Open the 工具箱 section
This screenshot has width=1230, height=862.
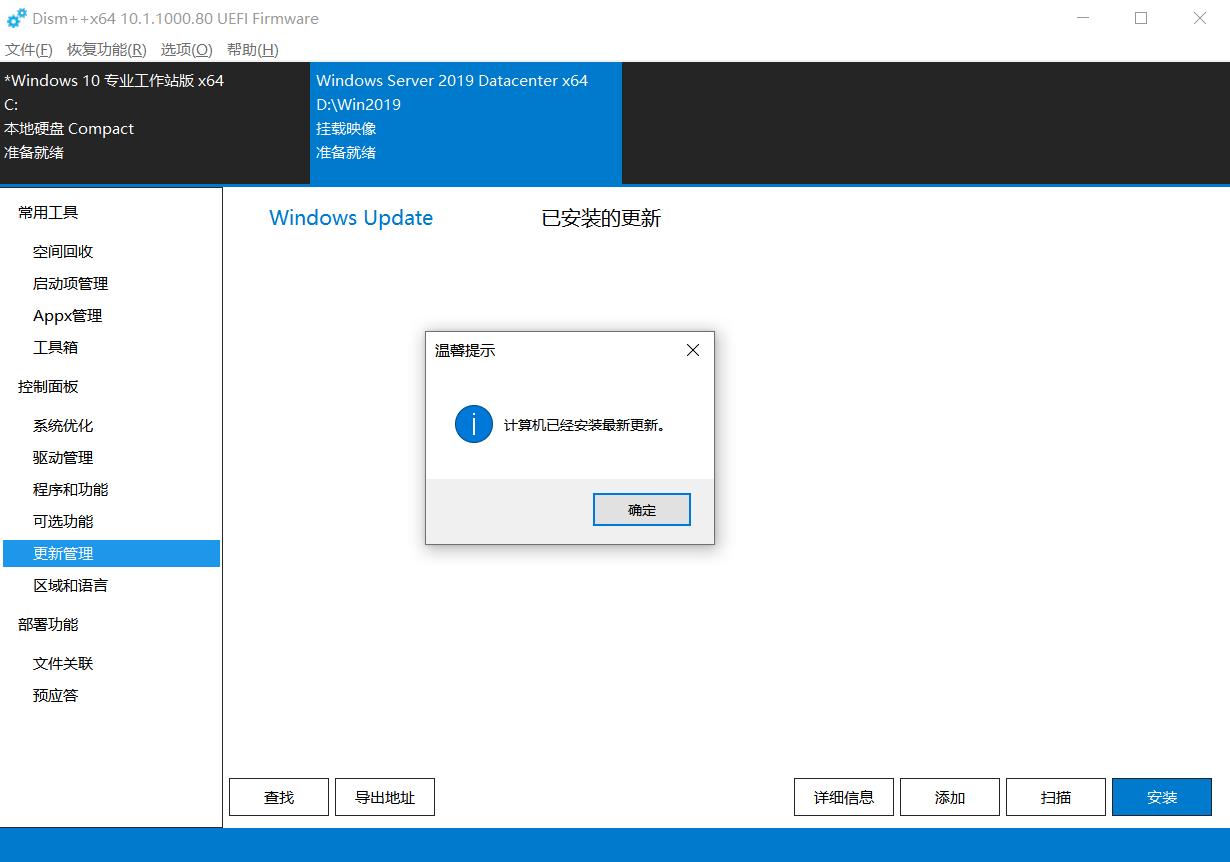click(55, 347)
